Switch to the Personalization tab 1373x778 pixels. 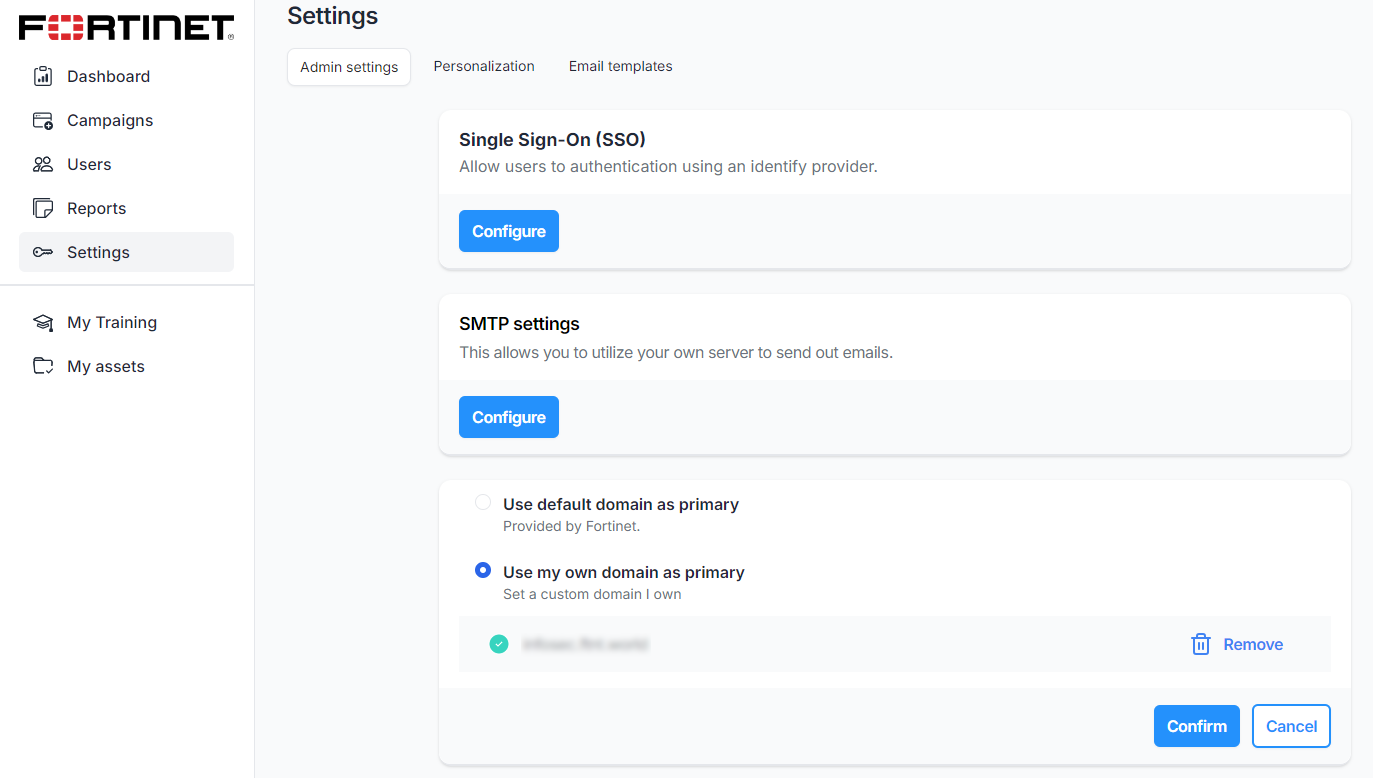[484, 66]
